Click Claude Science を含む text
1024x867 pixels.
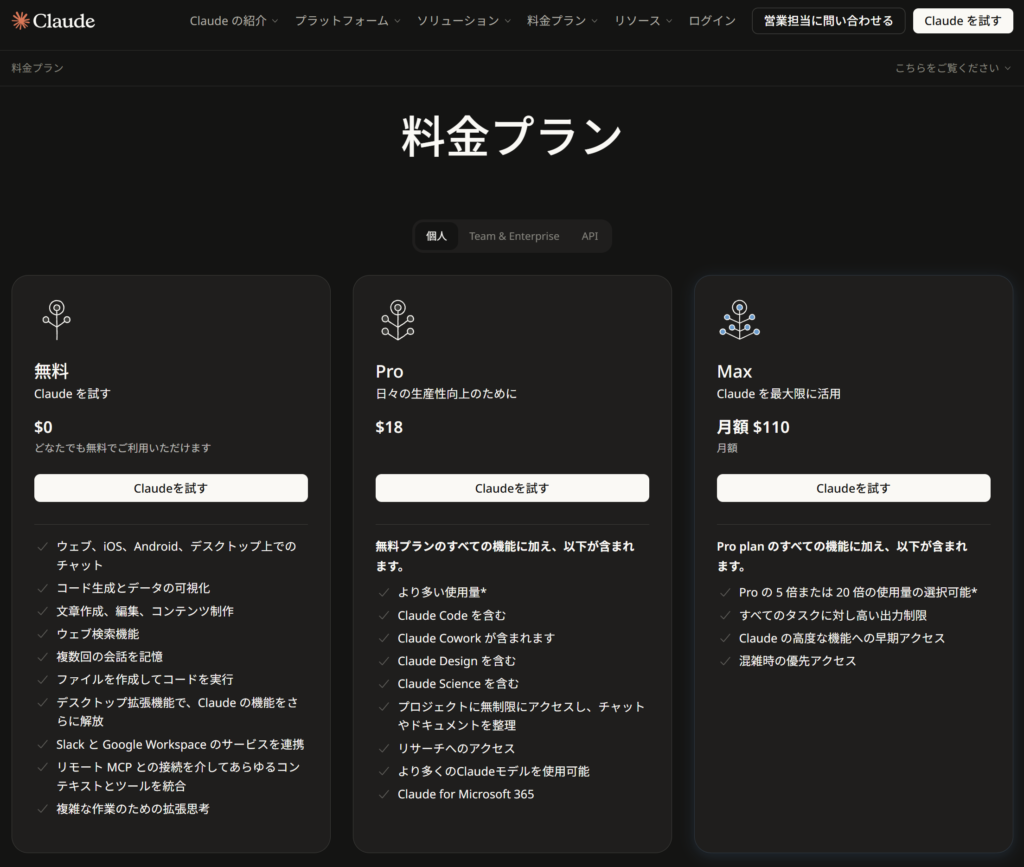[458, 684]
